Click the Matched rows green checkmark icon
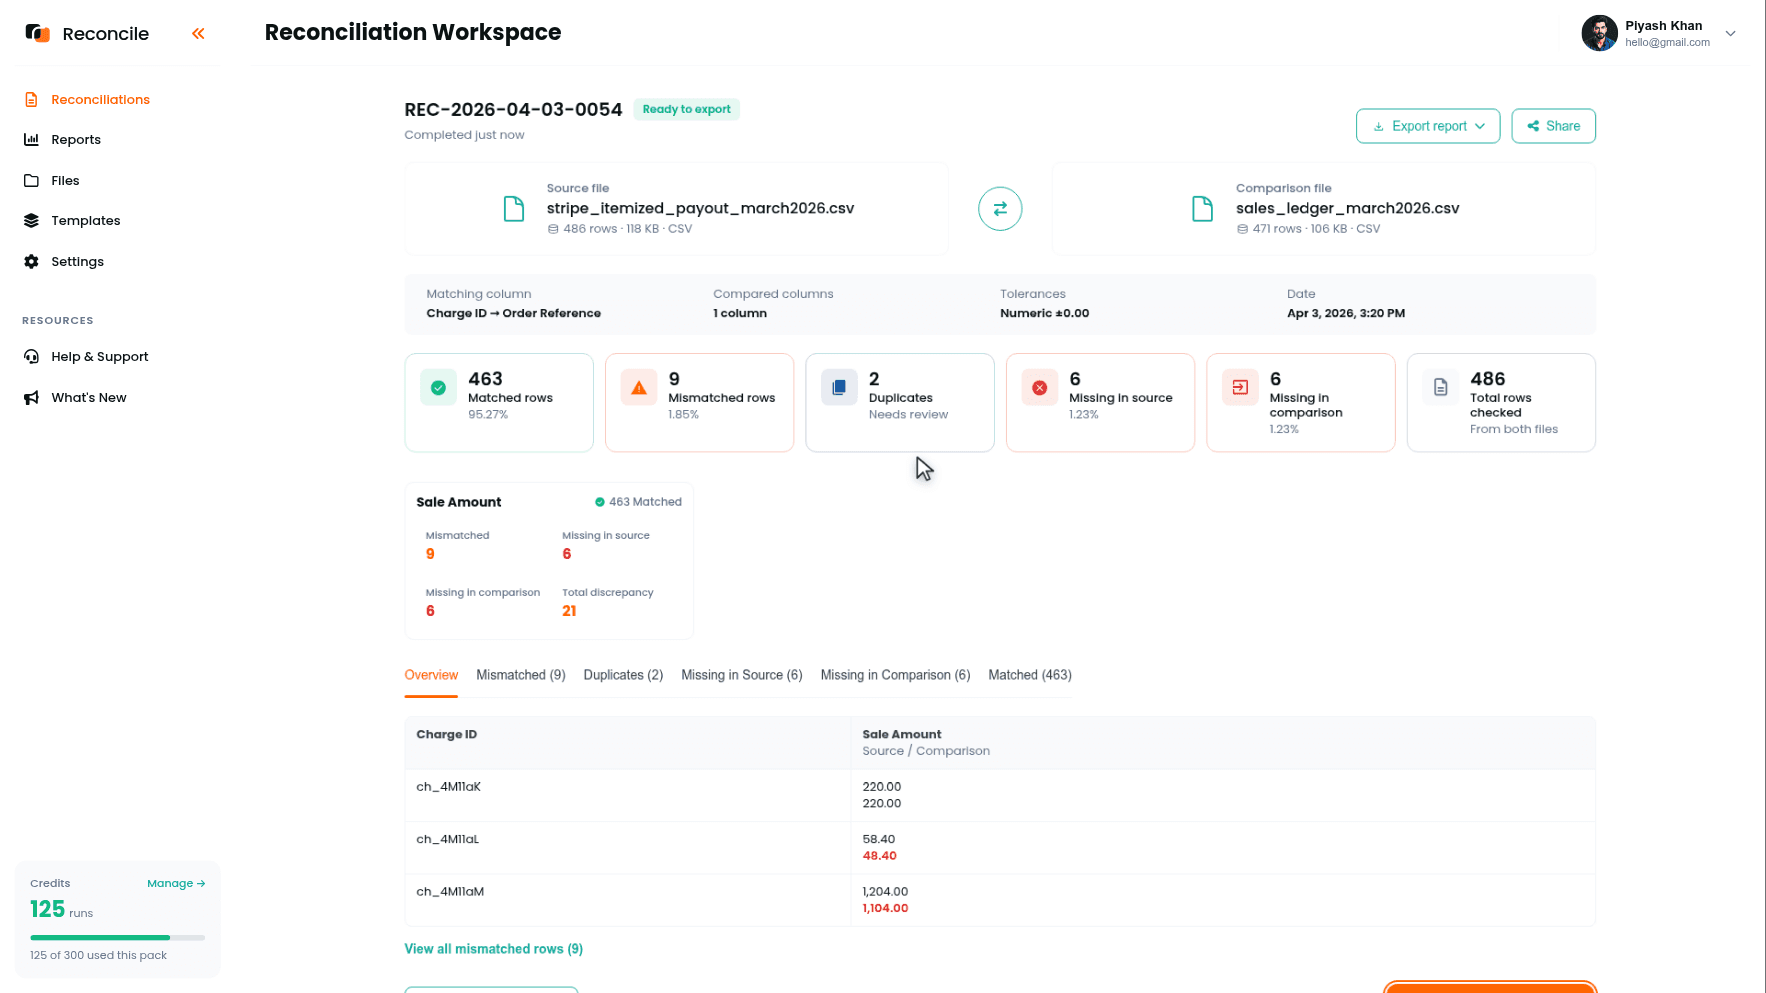Image resolution: width=1766 pixels, height=993 pixels. 438,387
